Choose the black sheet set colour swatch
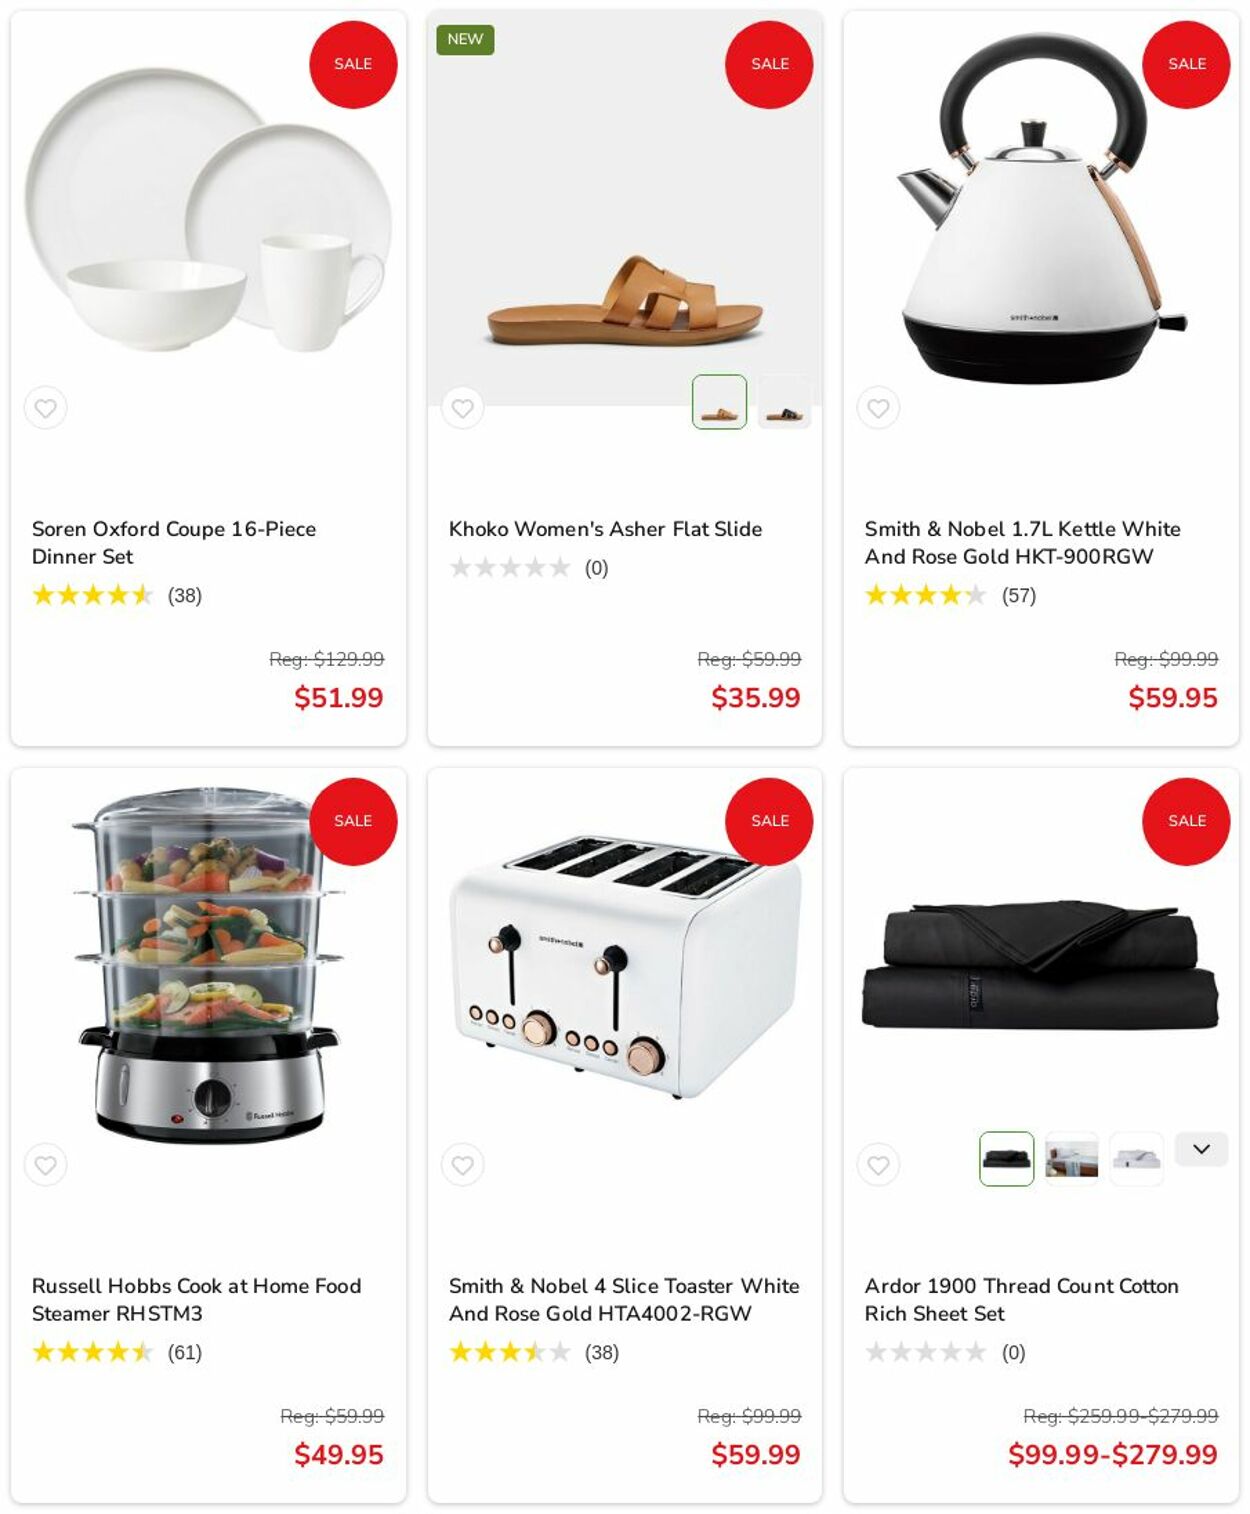The image size is (1250, 1514). 1006,1159
